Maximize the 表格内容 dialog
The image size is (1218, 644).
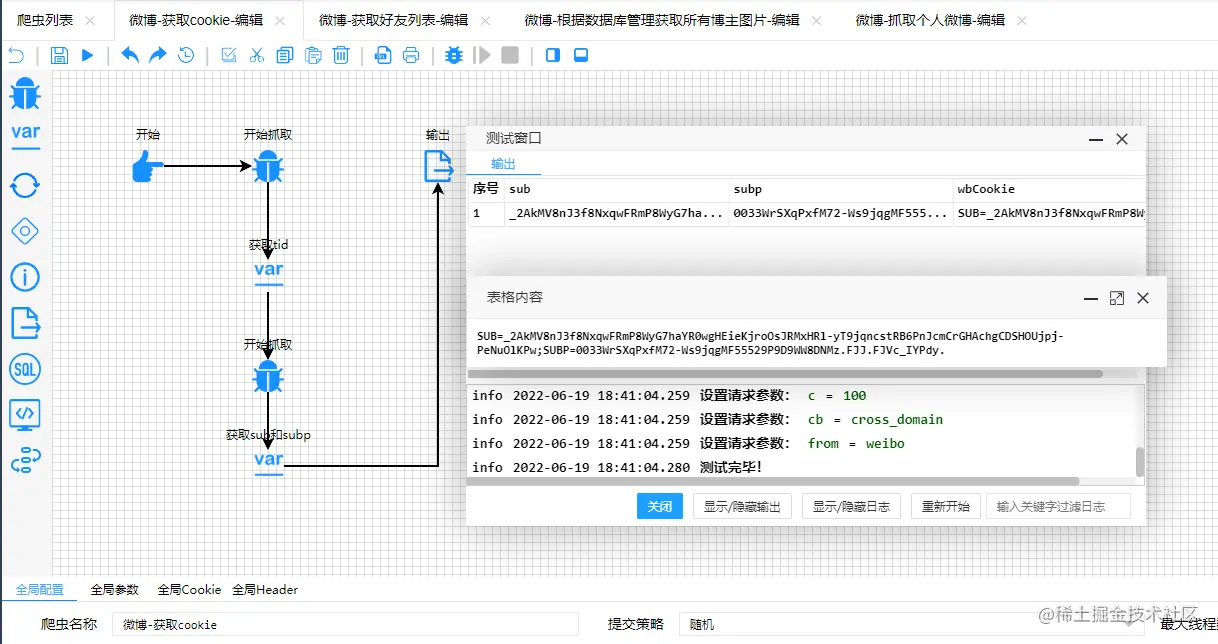[1117, 298]
